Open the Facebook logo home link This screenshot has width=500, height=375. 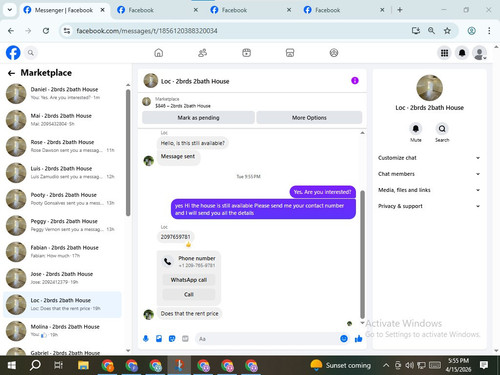13,53
